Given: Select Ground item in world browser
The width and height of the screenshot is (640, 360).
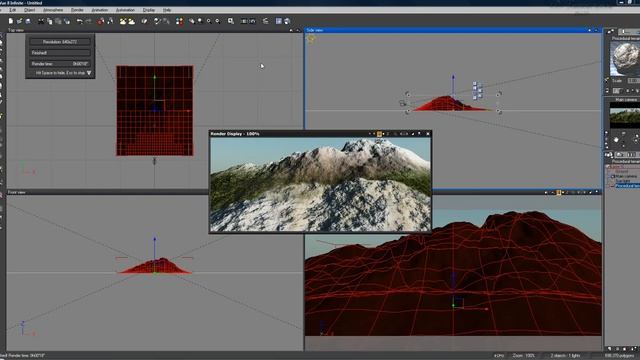Looking at the screenshot, I should click(x=622, y=171).
